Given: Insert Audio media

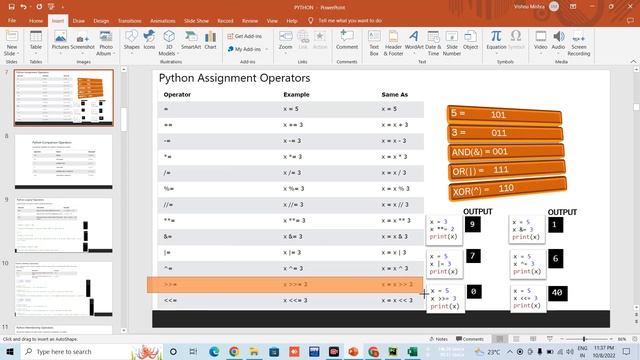Looking at the screenshot, I should [x=558, y=41].
